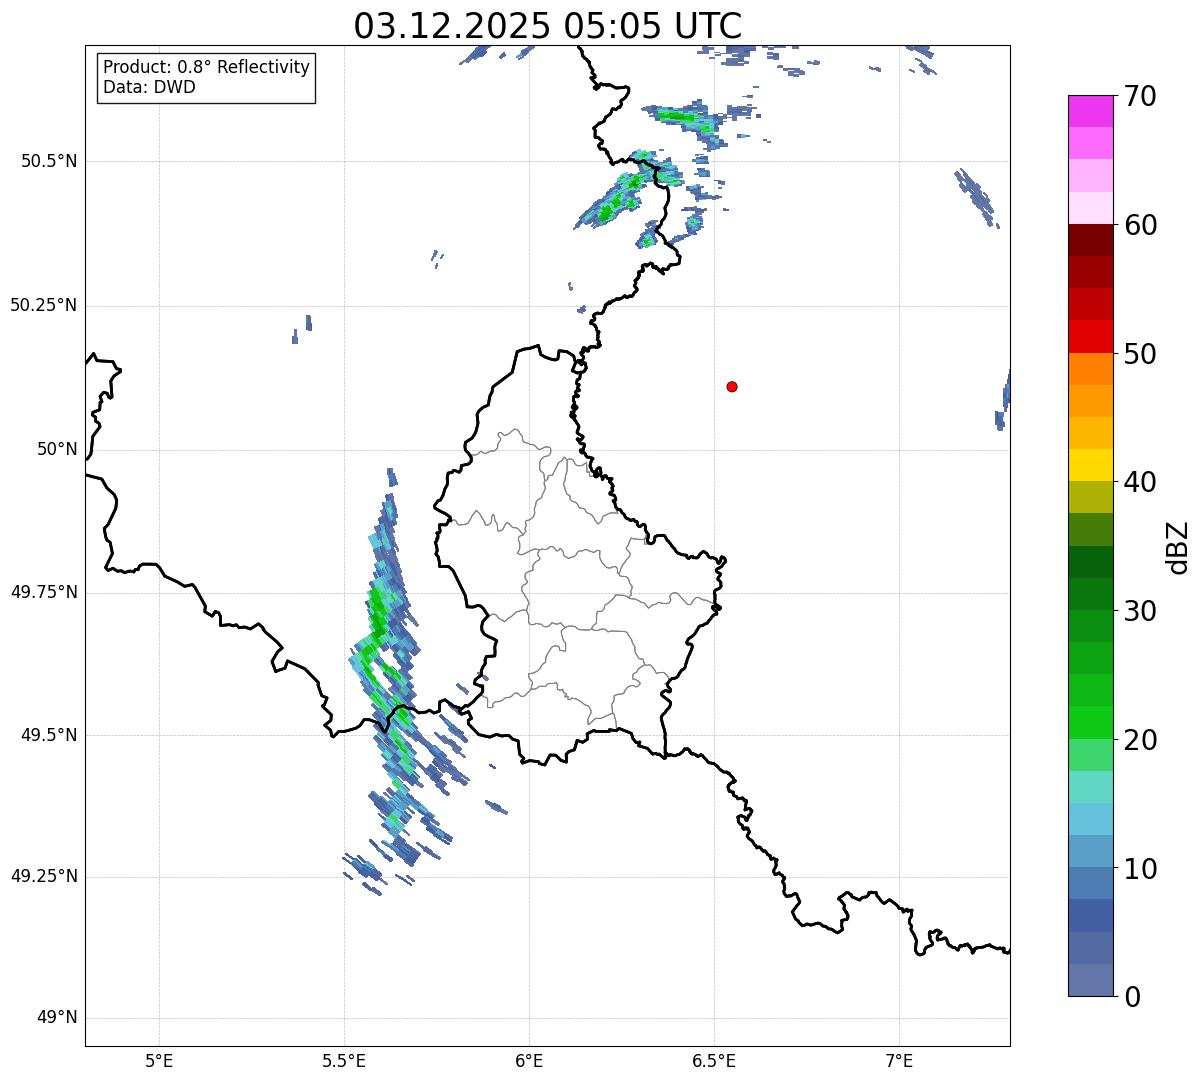Click the 0 colorbar tick label
This screenshot has height=1081, width=1202.
pos(1131,997)
